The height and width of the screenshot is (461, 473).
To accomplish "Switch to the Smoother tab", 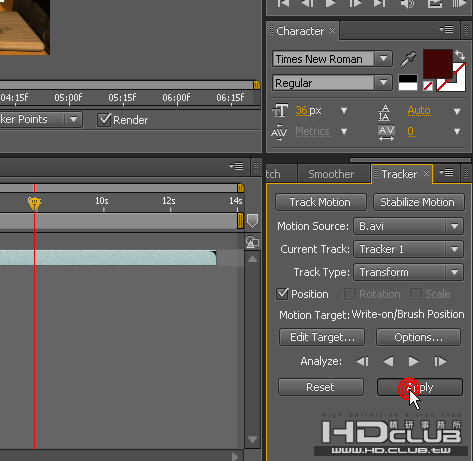I will click(x=331, y=174).
